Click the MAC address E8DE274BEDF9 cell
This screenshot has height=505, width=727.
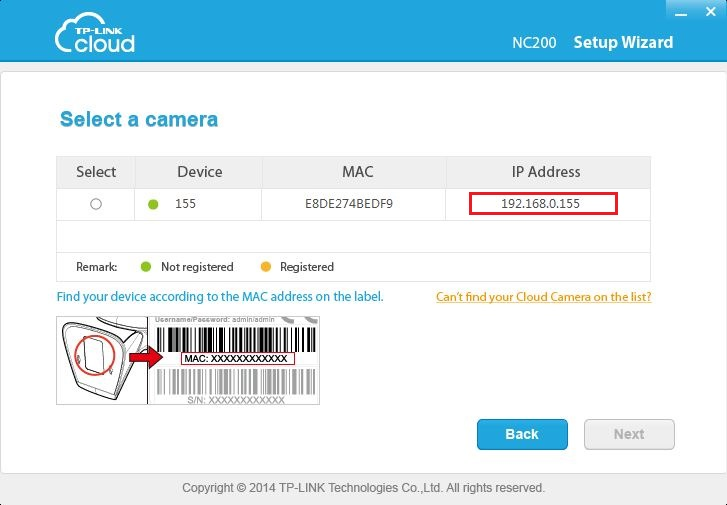coord(349,204)
